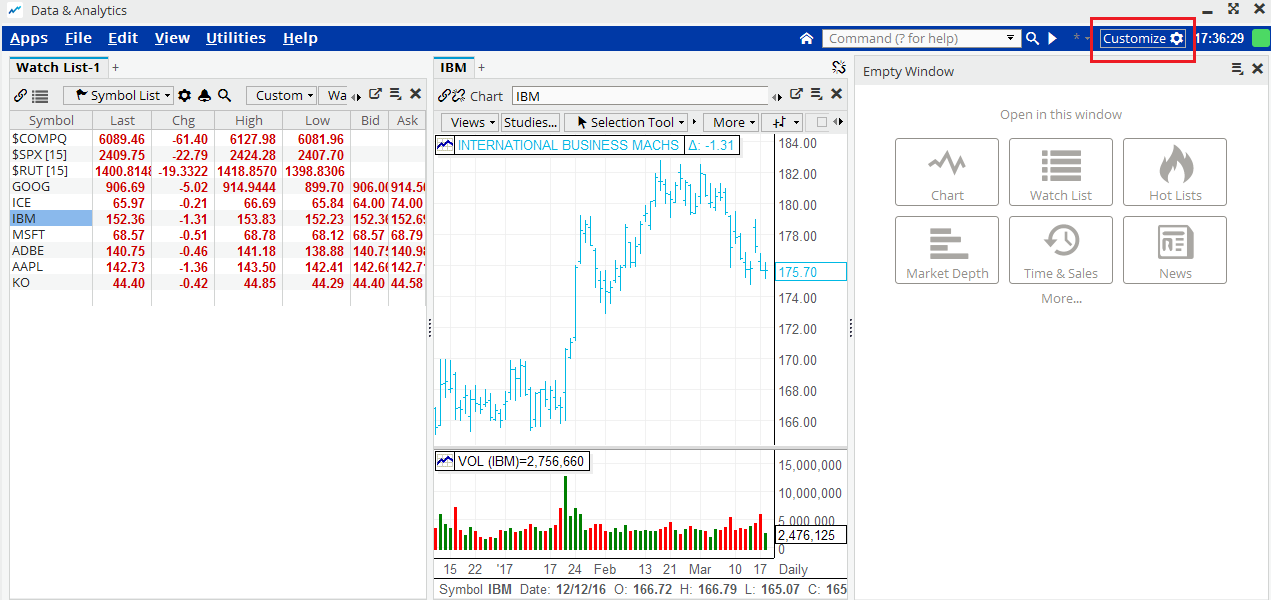1271x600 pixels.
Task: Open the Utilities menu
Action: coord(236,38)
